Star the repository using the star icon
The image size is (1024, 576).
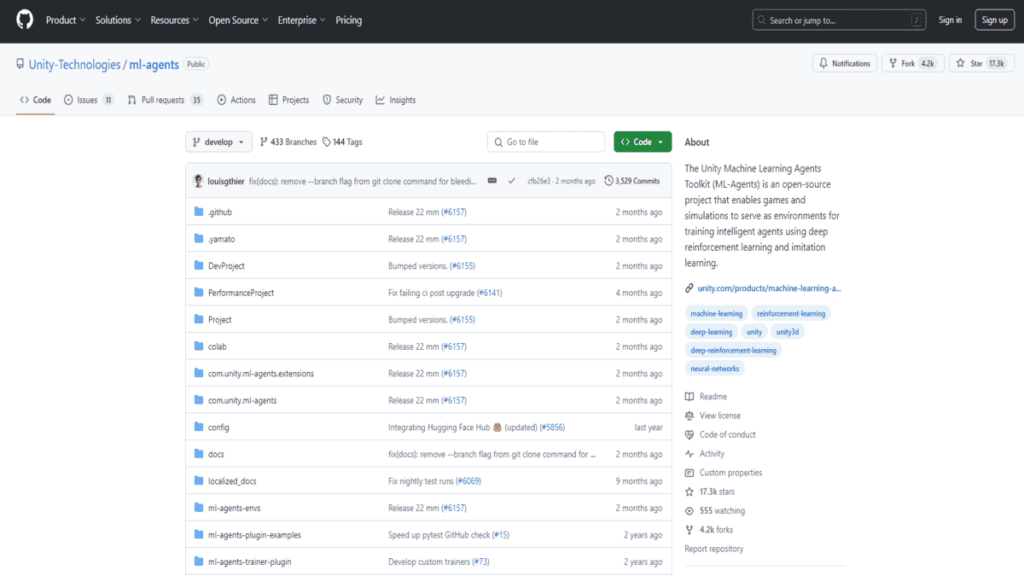(x=960, y=63)
